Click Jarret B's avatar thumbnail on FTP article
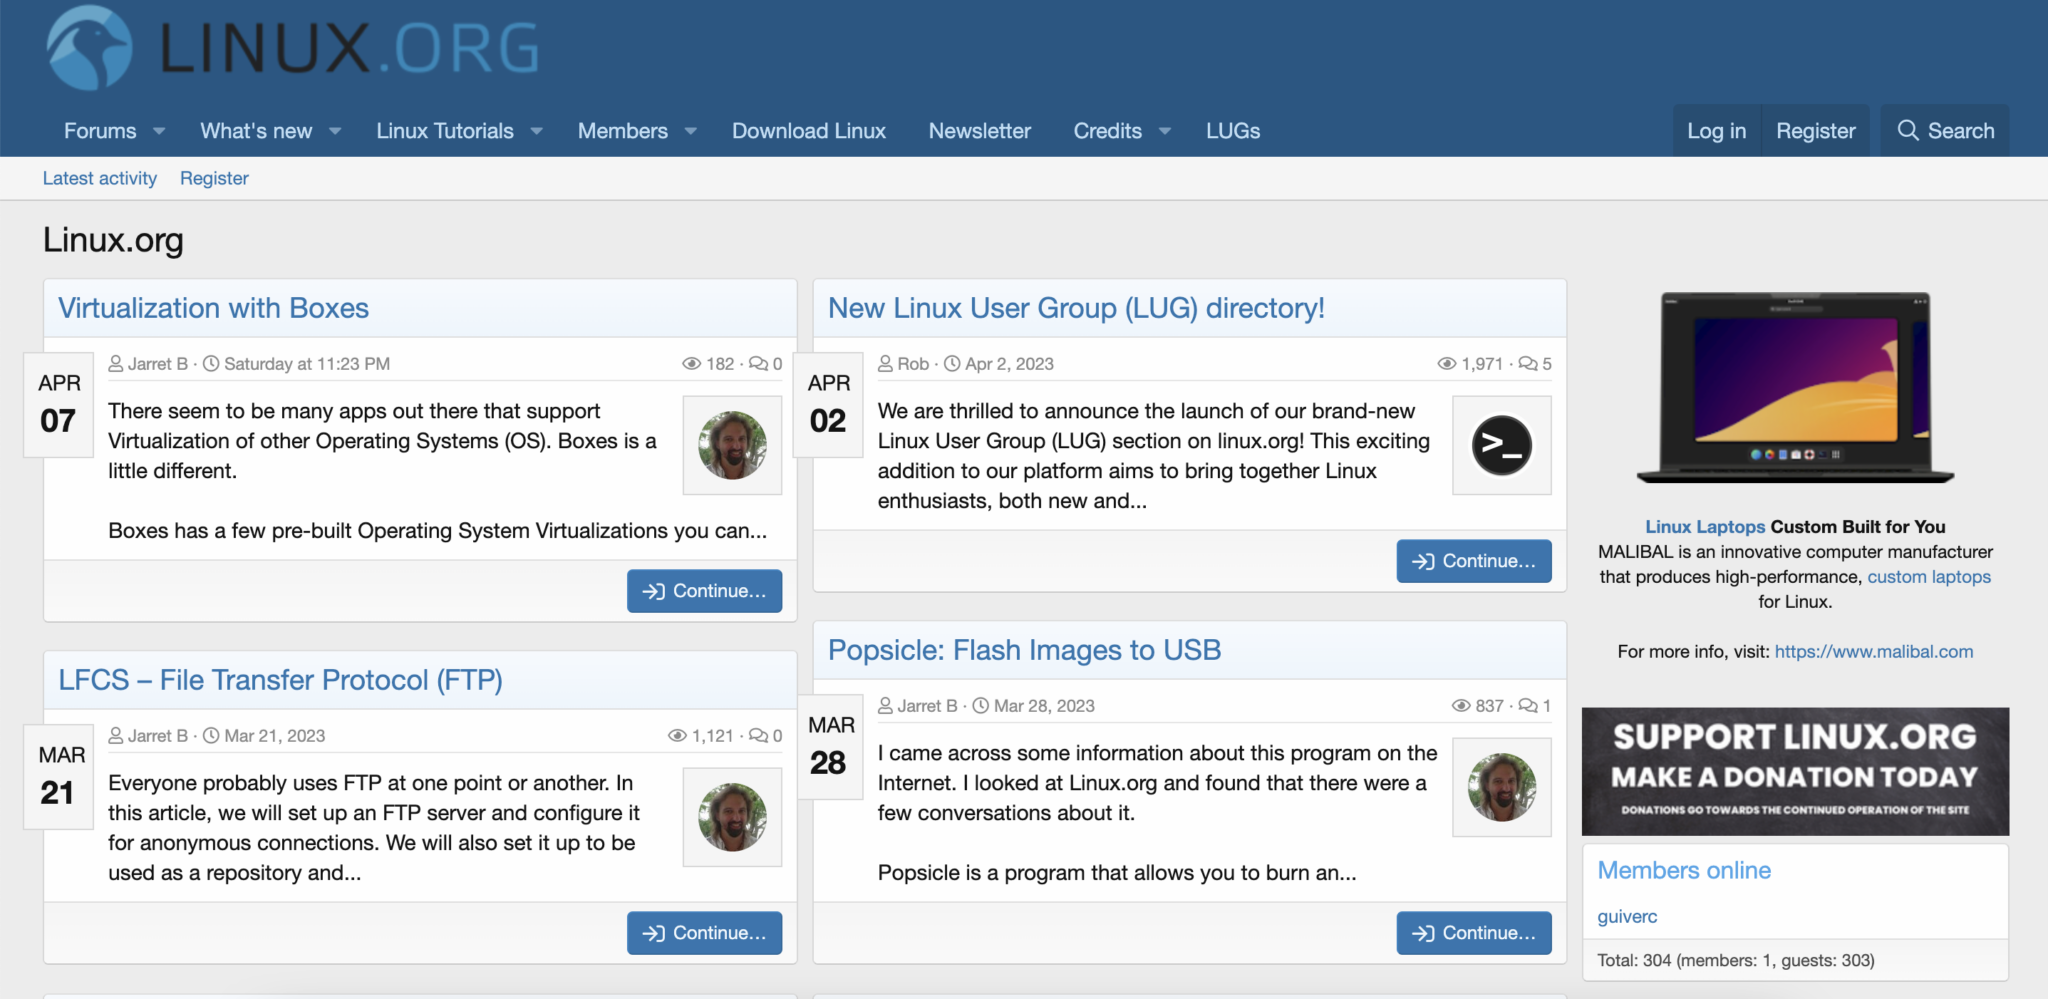 [732, 817]
